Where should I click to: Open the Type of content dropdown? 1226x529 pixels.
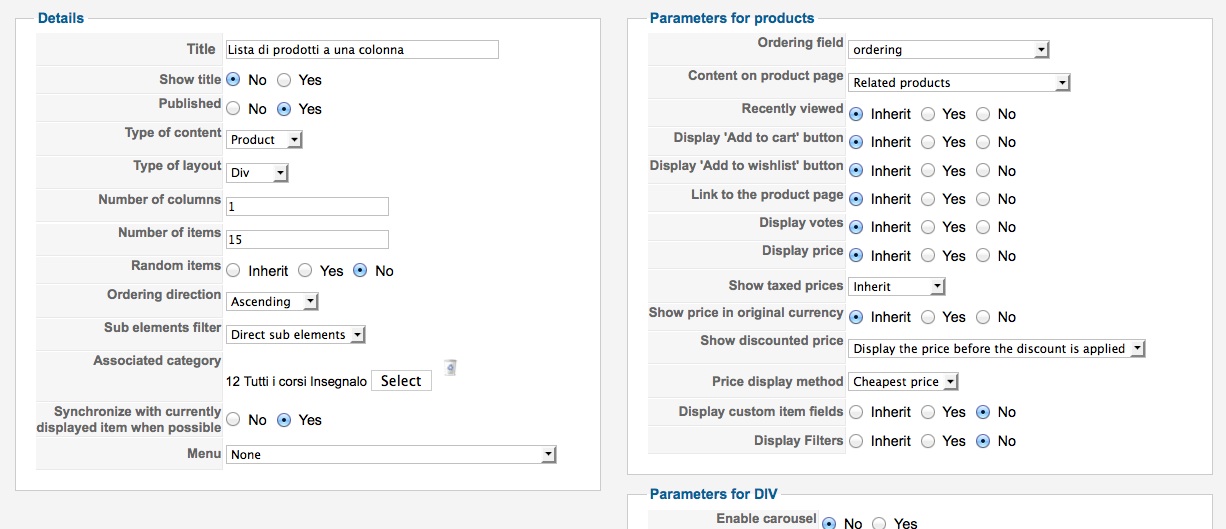264,140
